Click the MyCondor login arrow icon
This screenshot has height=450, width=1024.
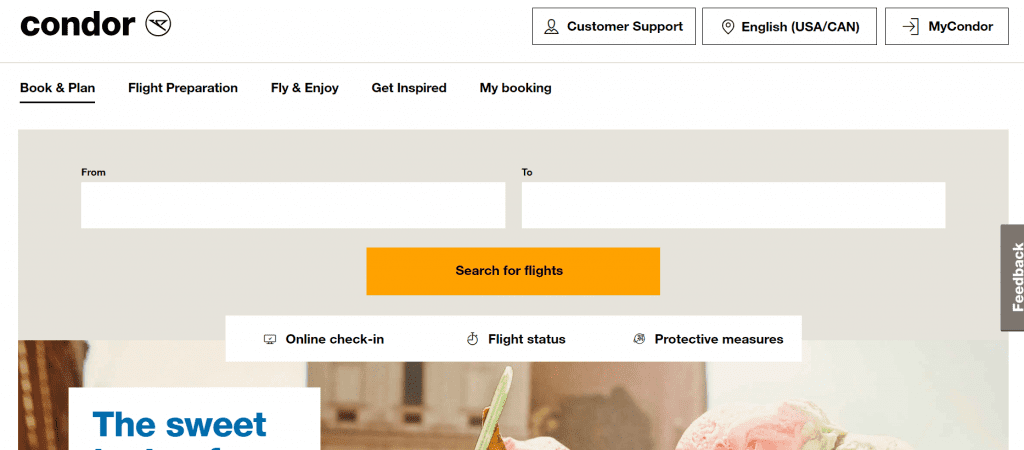[910, 27]
